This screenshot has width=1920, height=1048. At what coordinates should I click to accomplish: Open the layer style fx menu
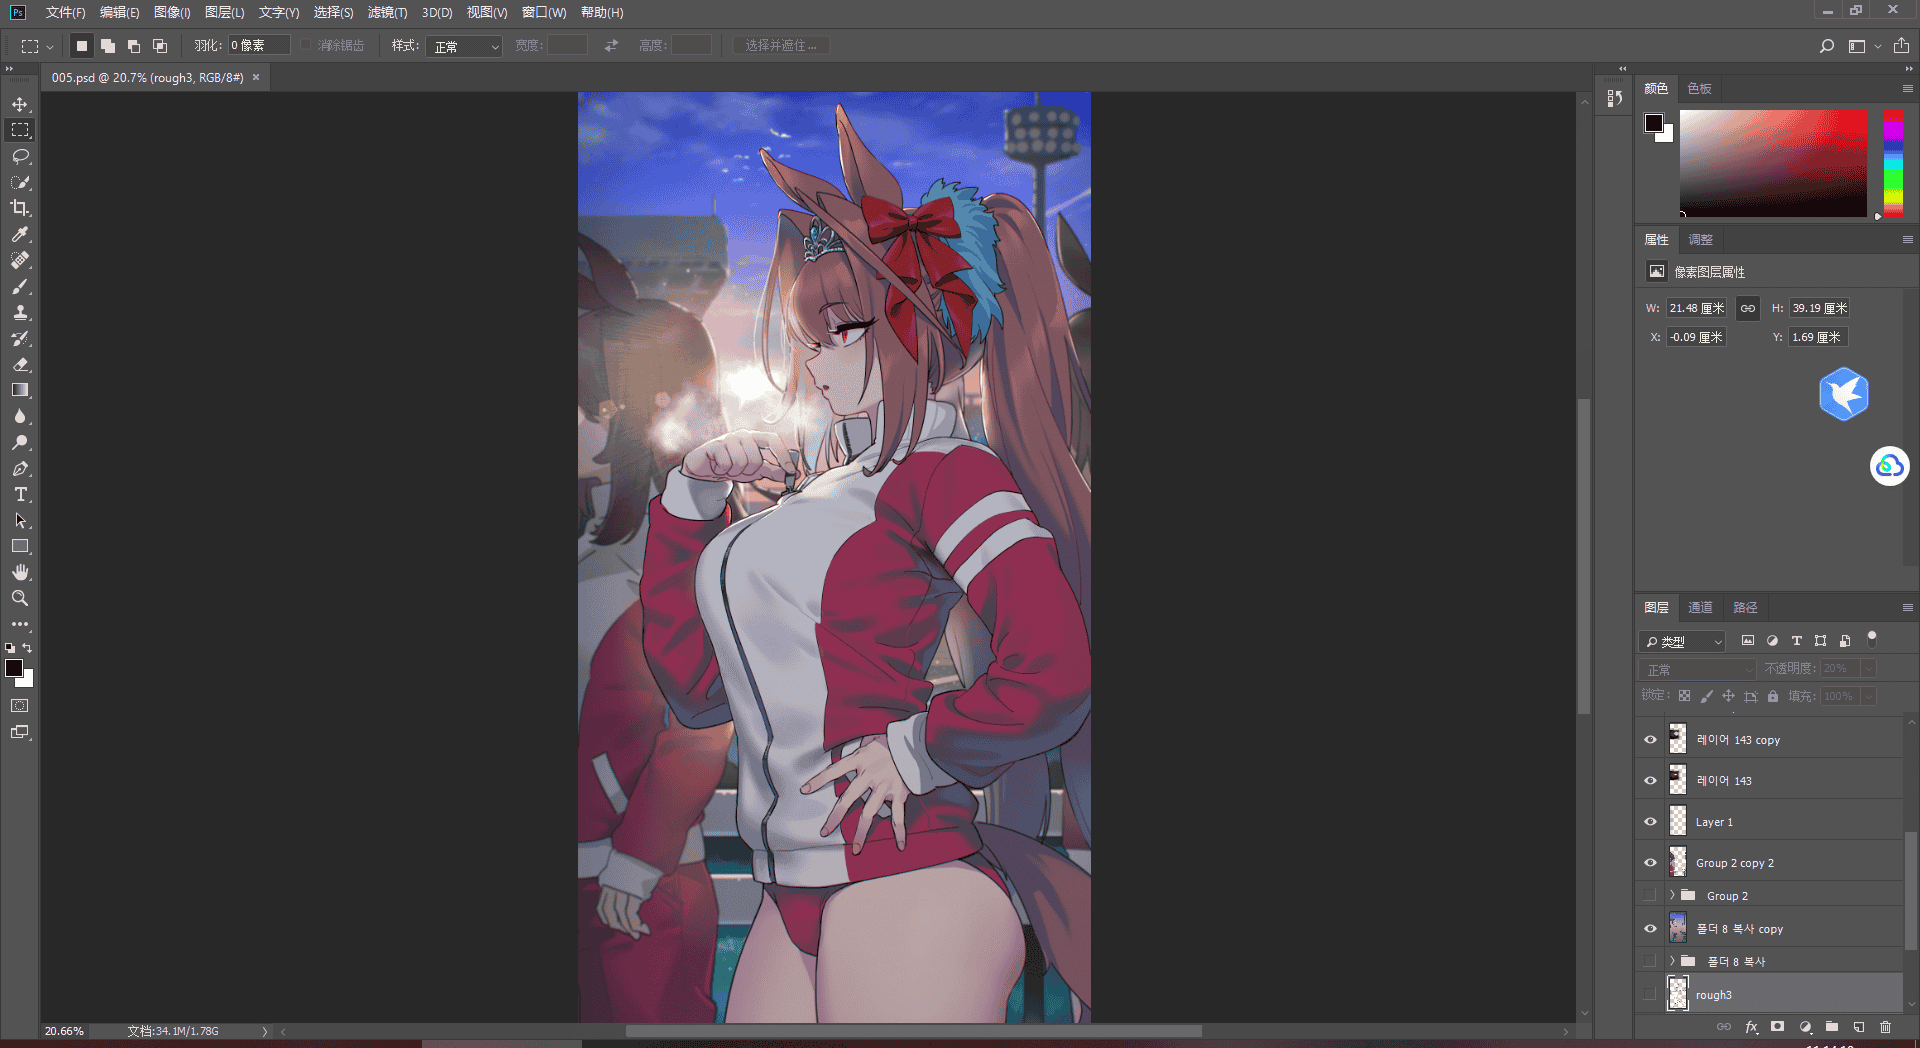point(1751,1027)
